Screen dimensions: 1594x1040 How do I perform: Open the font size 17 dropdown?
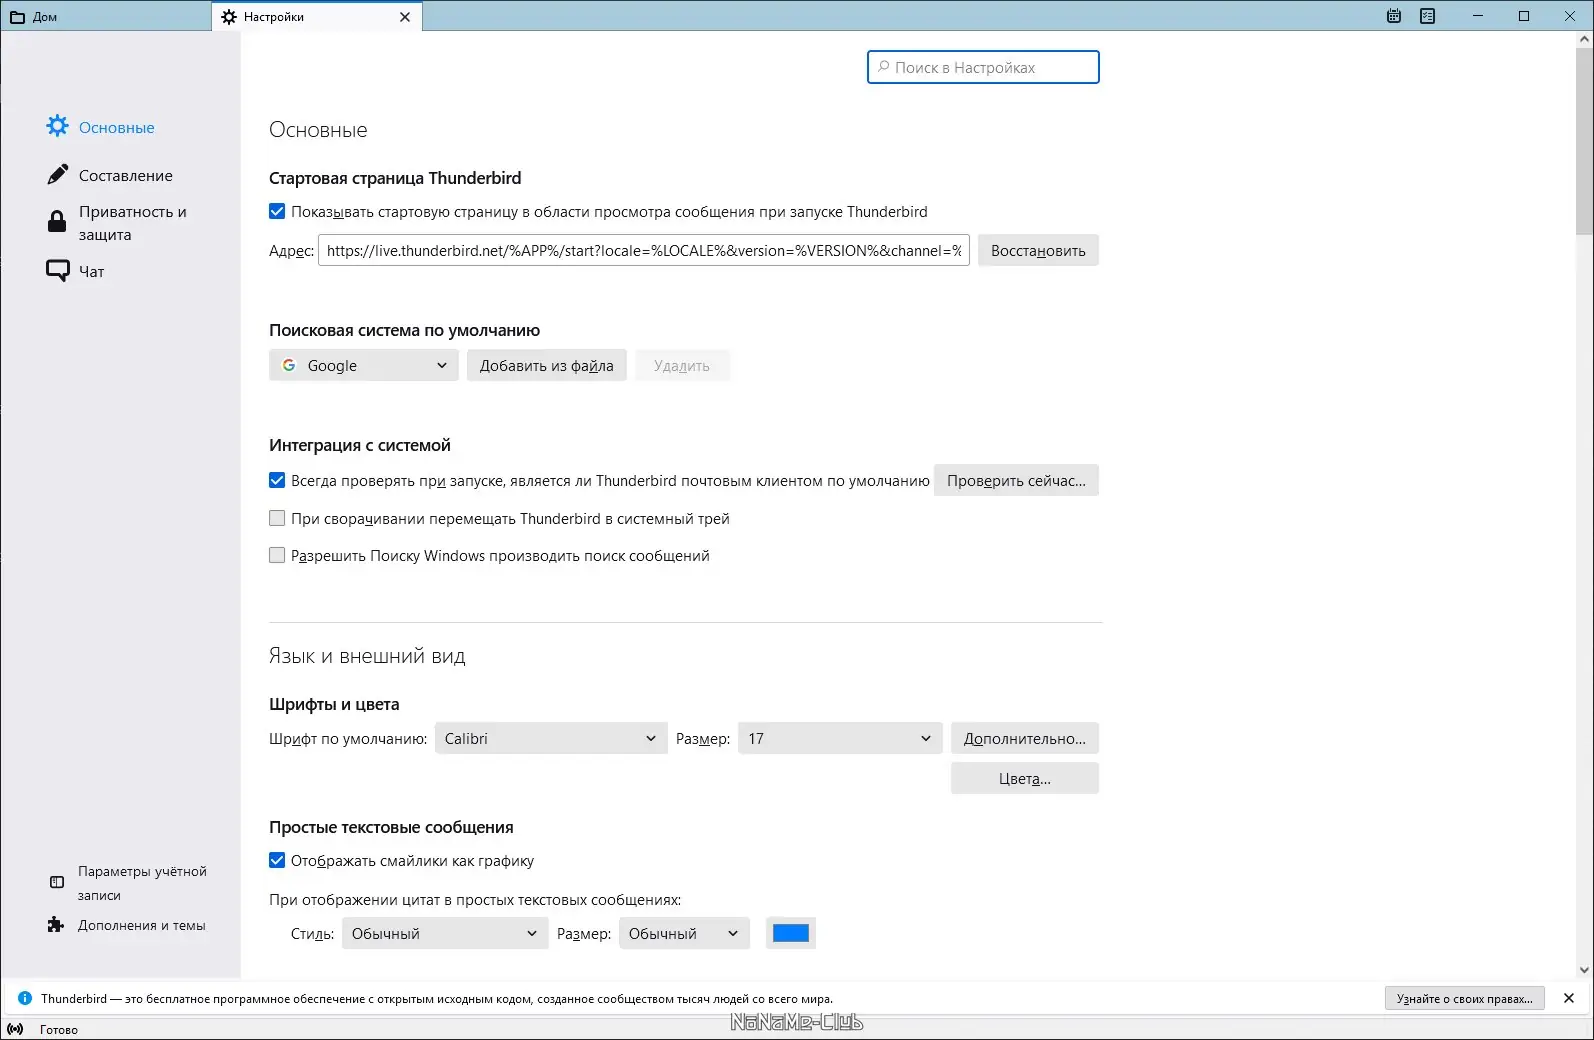[840, 738]
